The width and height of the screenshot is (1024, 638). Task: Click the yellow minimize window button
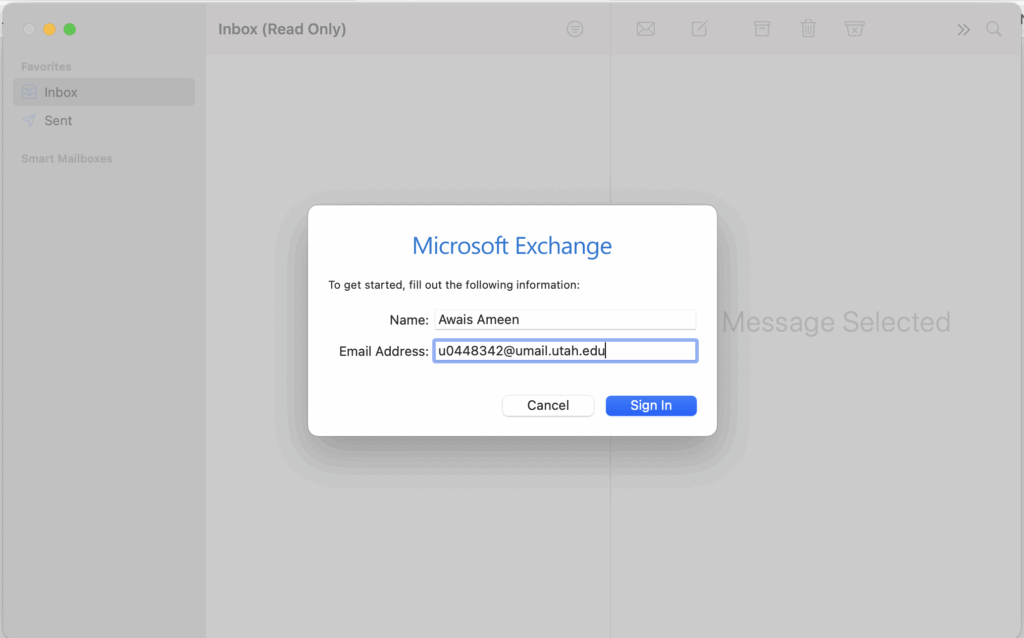point(49,29)
